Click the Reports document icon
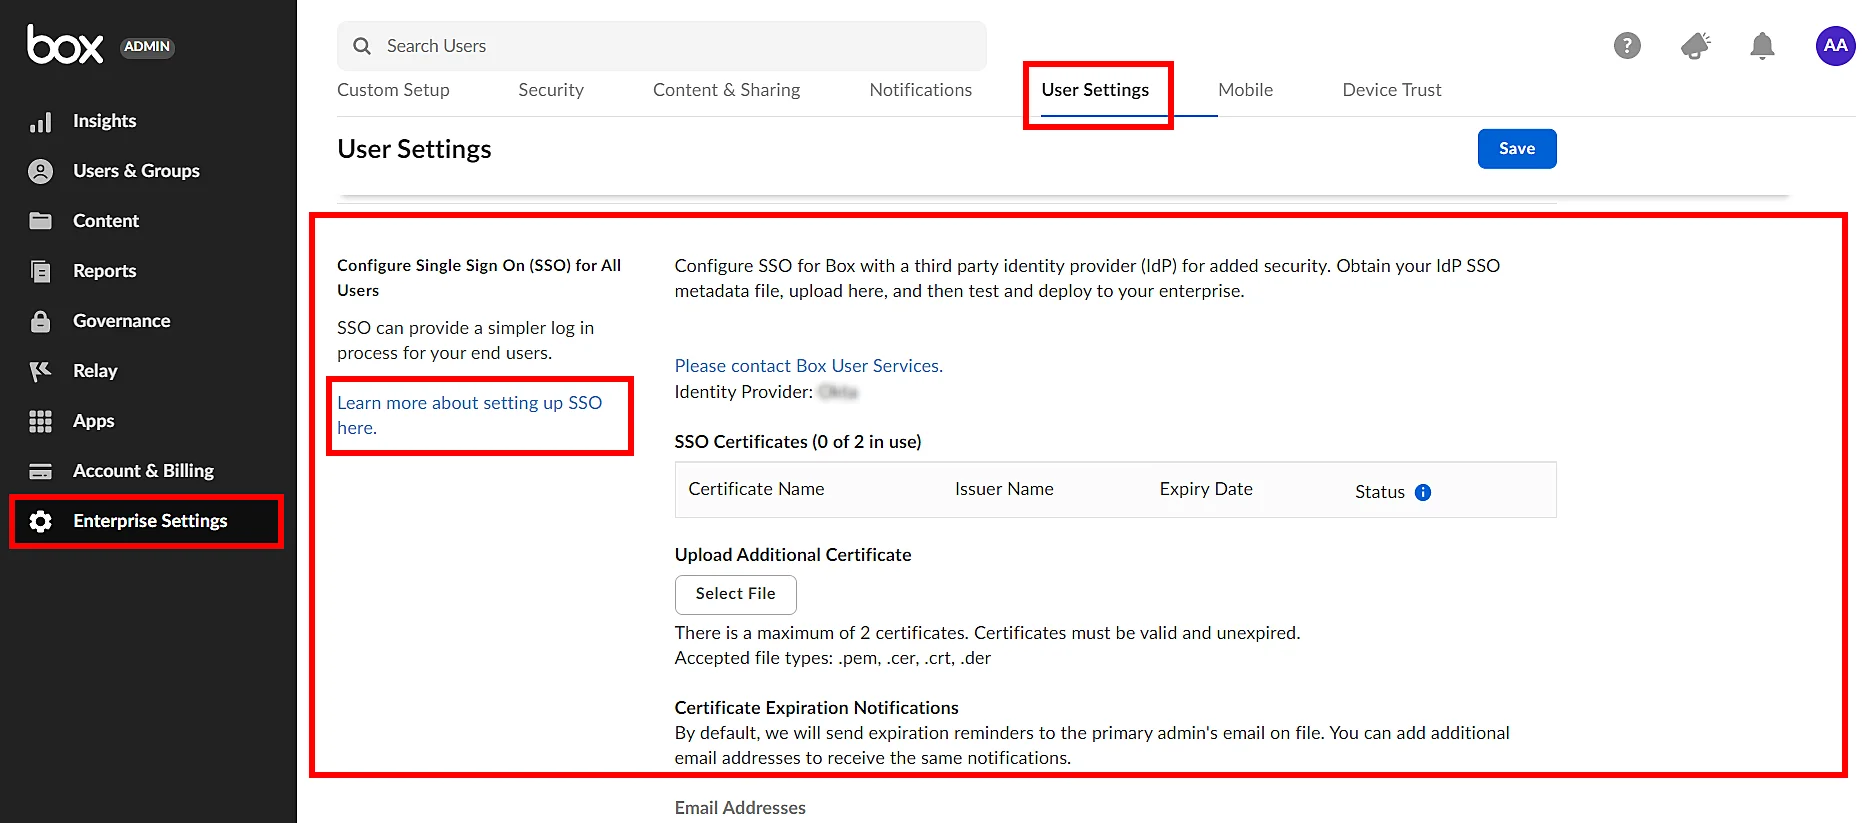 click(40, 271)
